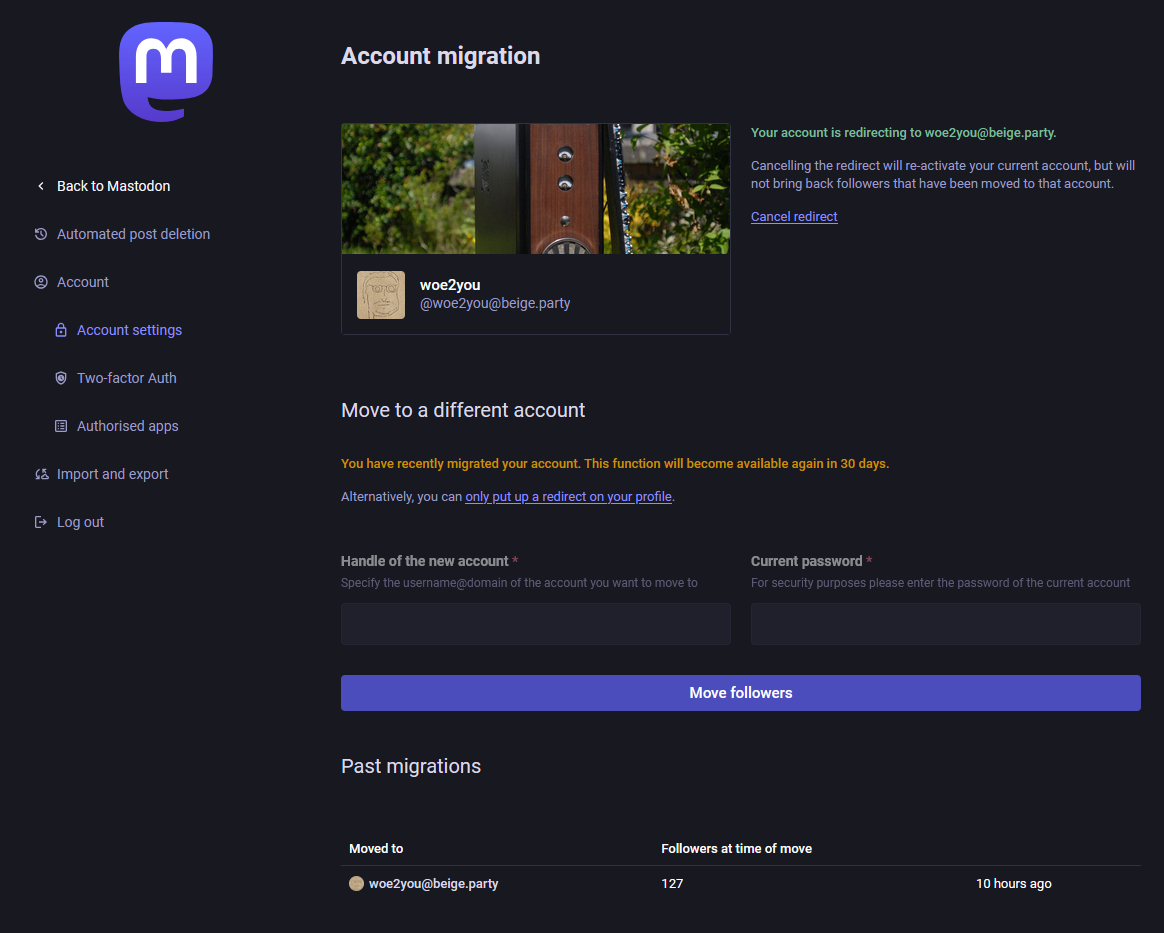The height and width of the screenshot is (933, 1164).
Task: Follow the only put up a redirect link
Action: click(x=568, y=496)
